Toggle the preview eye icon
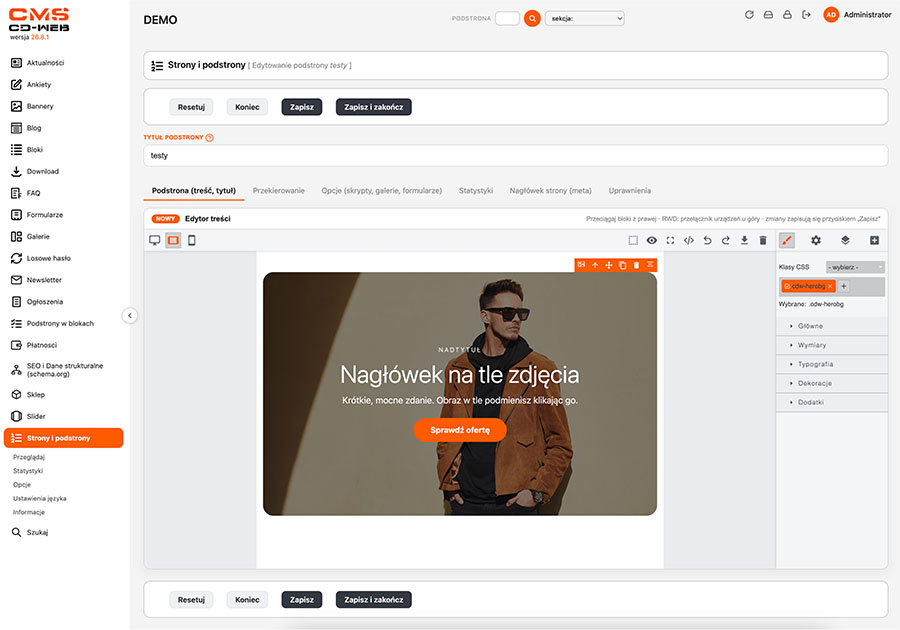The image size is (900, 630). point(651,240)
